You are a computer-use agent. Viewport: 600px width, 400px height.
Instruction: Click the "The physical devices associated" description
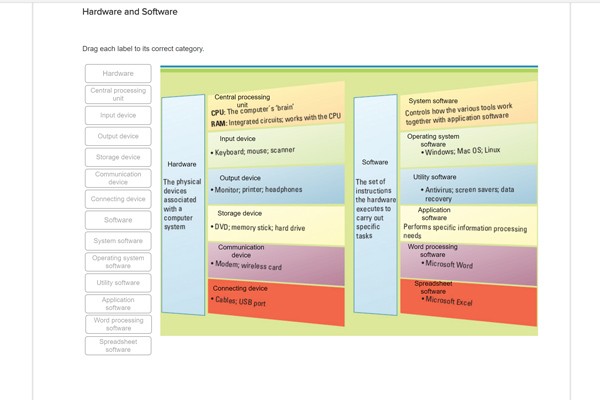(182, 204)
